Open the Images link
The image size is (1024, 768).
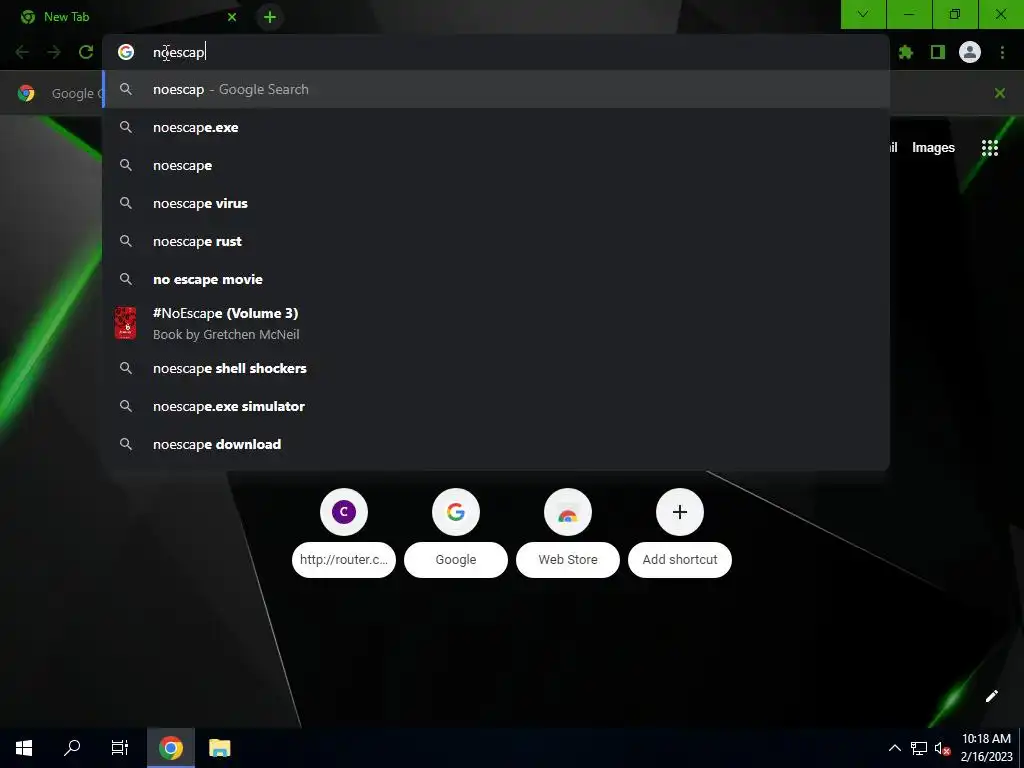coord(933,148)
